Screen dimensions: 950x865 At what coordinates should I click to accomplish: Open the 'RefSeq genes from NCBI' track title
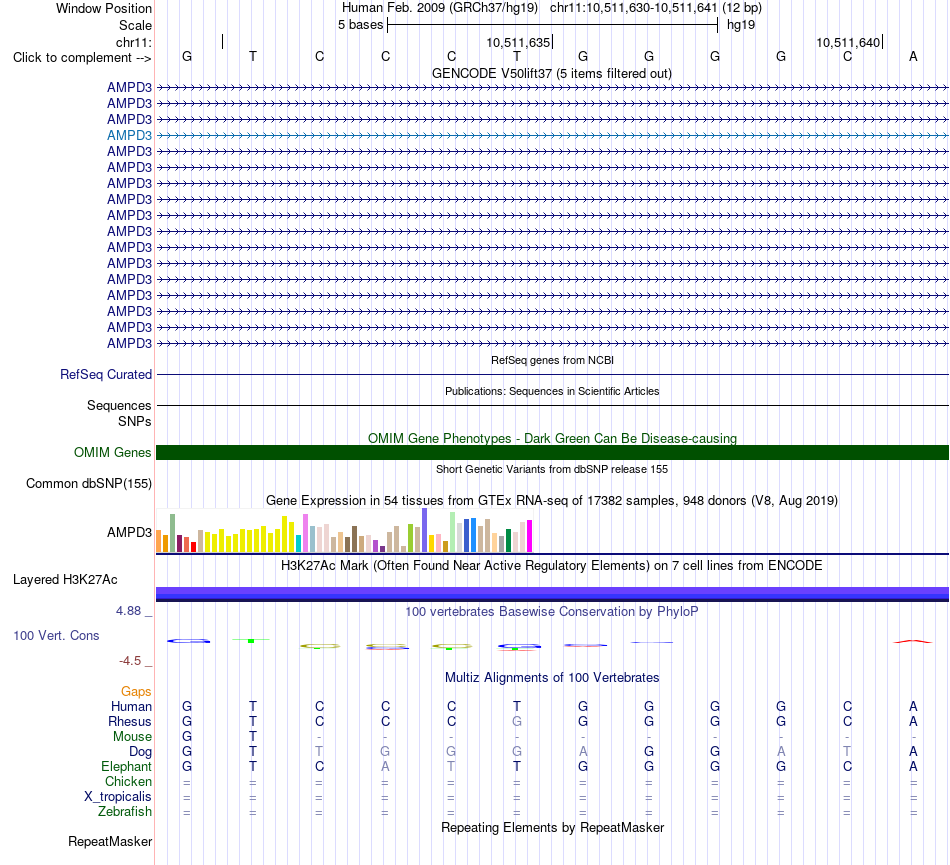pos(552,360)
